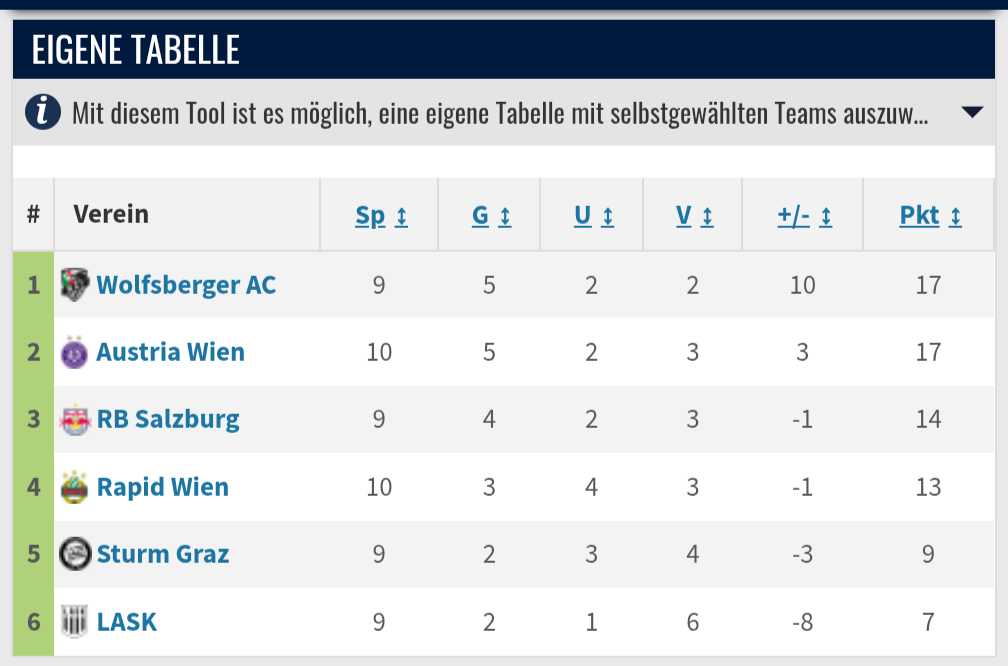Screen dimensions: 1008x666
Task: Expand the tool description dropdown arrow
Action: pyautogui.click(x=971, y=112)
